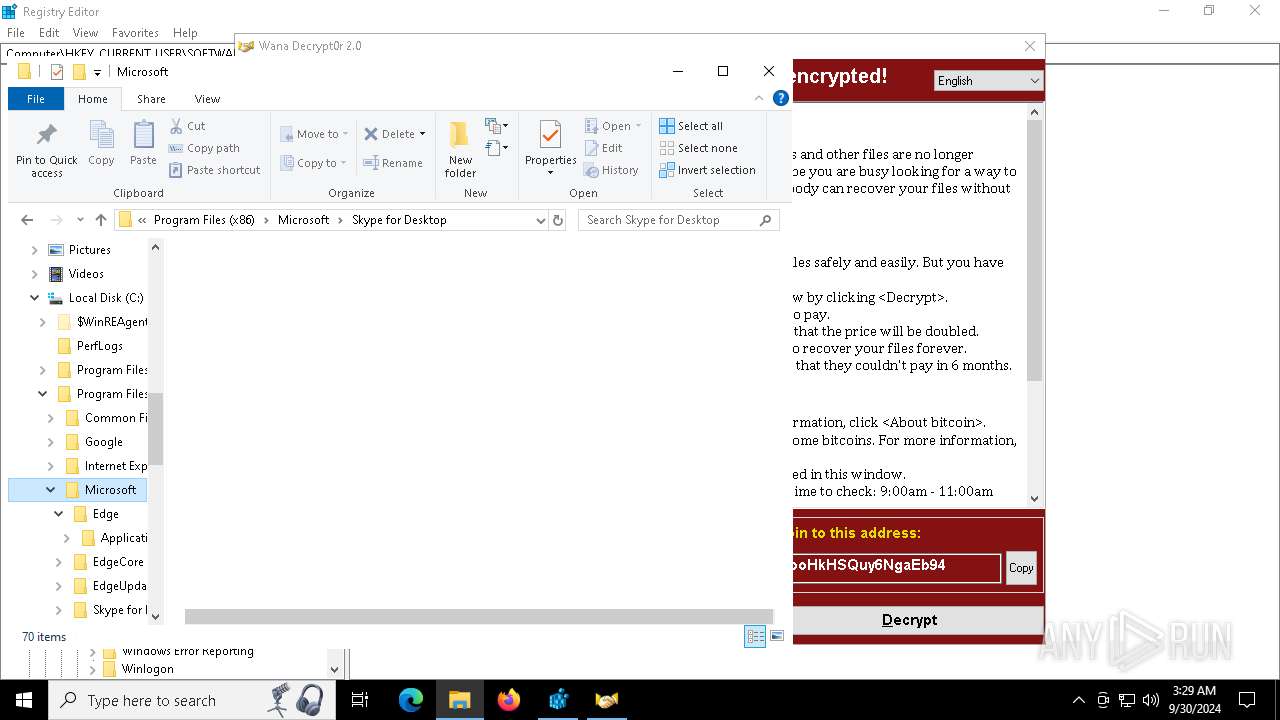Select the Pictures folder in tree

point(89,250)
